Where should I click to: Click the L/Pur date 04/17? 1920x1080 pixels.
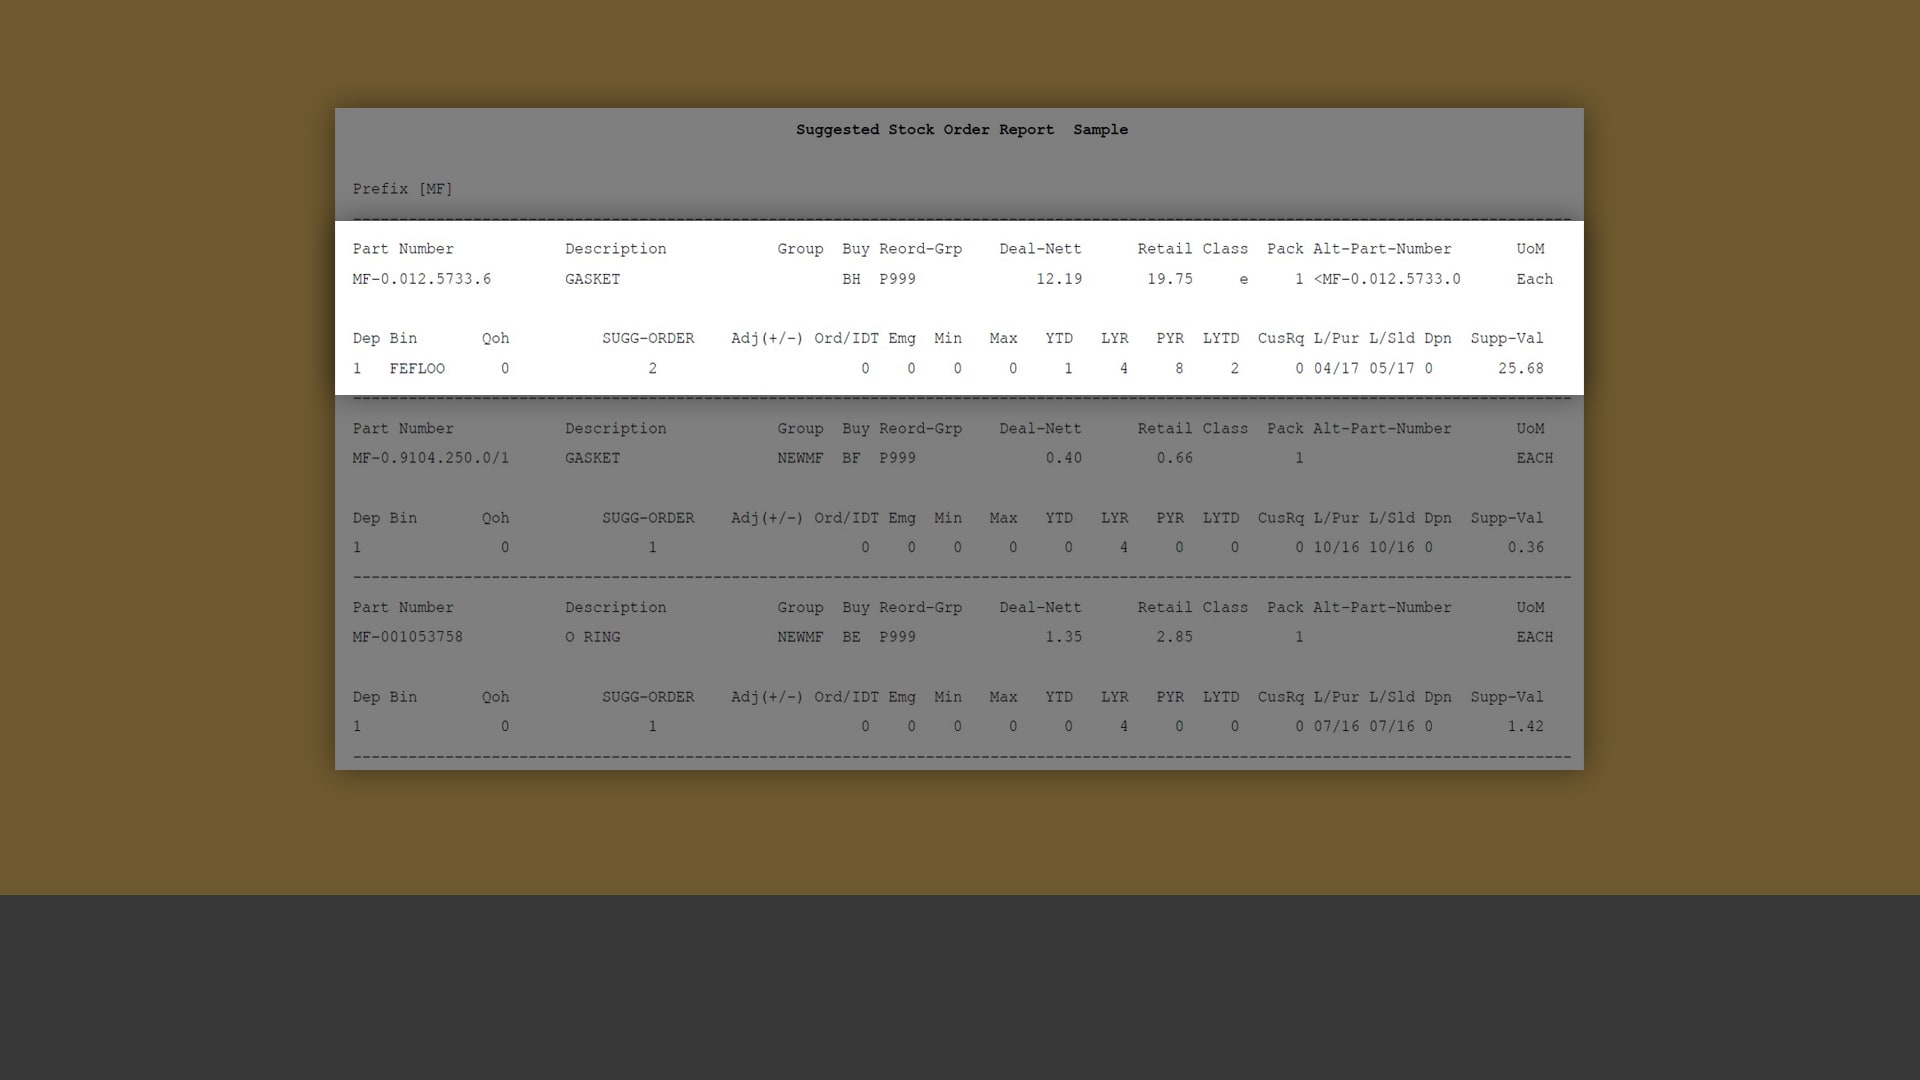coord(1336,369)
